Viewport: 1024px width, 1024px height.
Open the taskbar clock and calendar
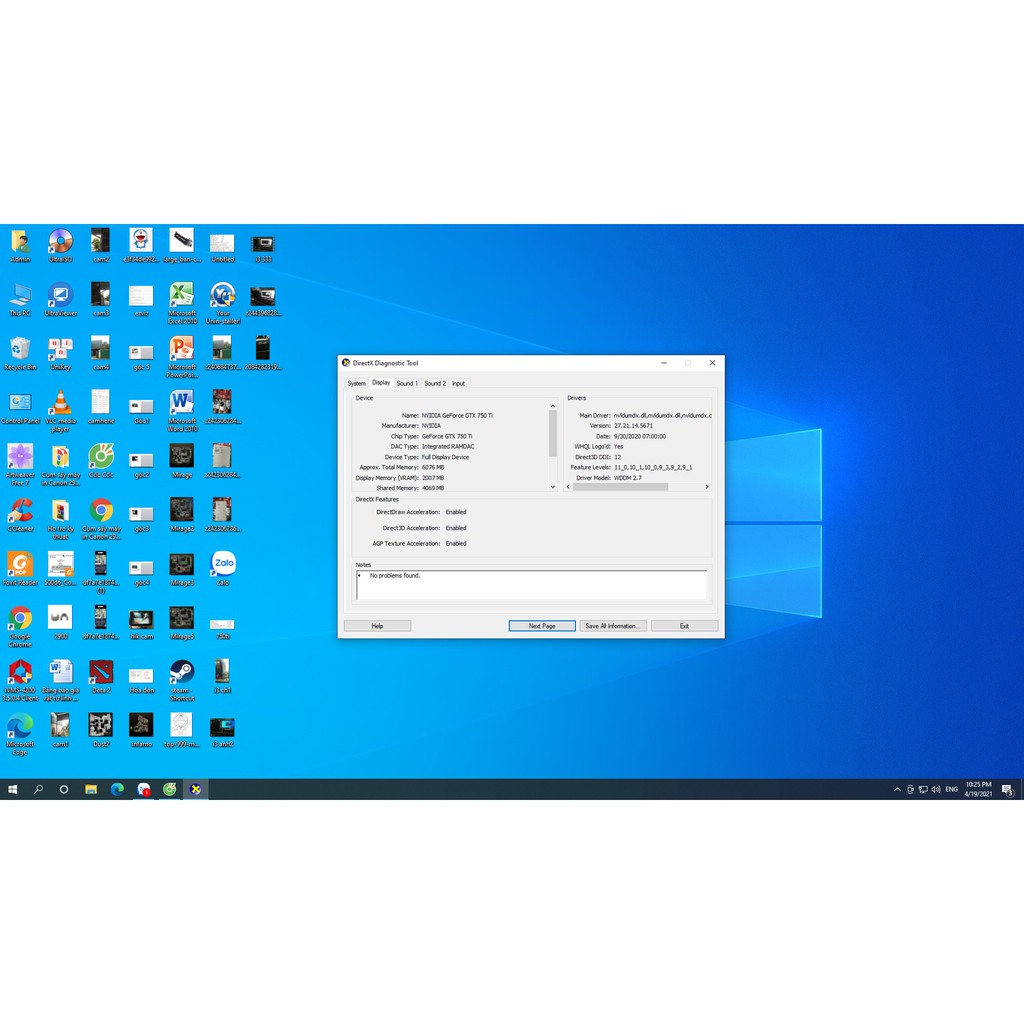click(979, 789)
